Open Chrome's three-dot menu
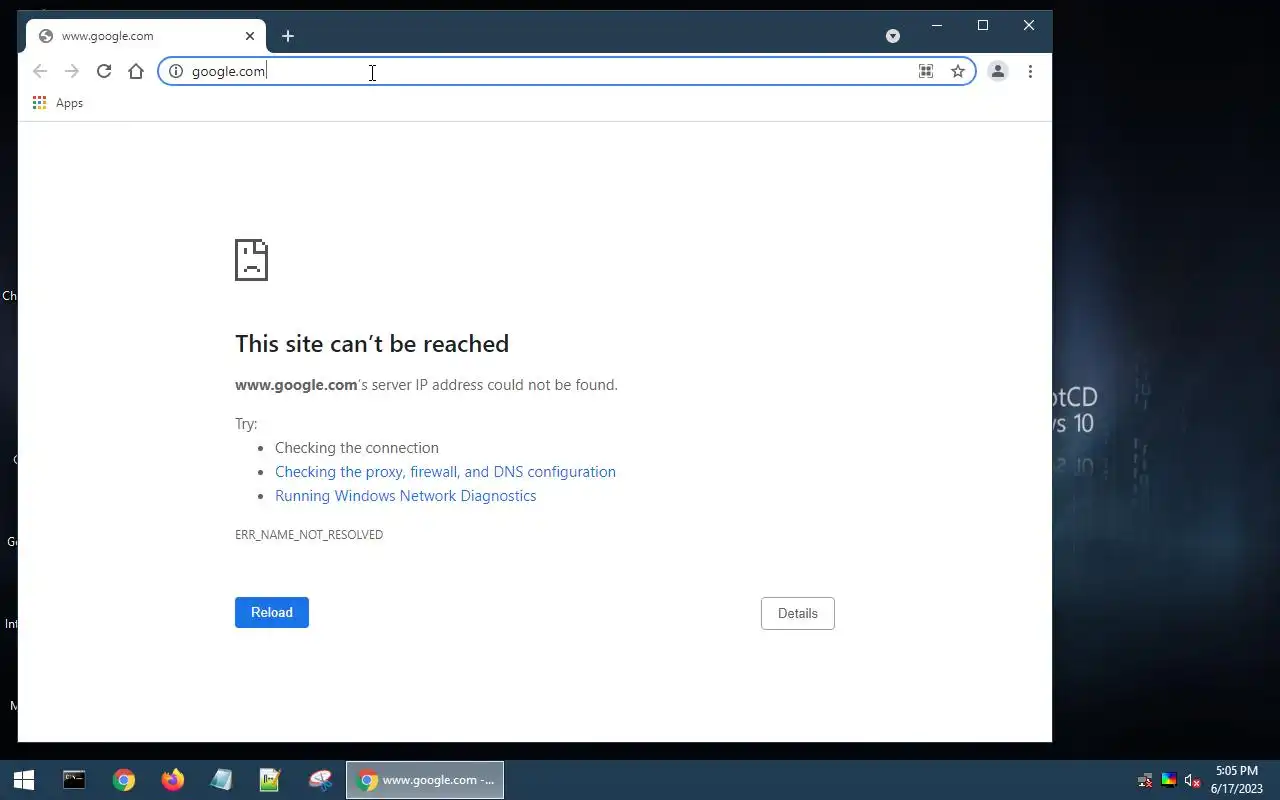The height and width of the screenshot is (800, 1280). 1030,71
